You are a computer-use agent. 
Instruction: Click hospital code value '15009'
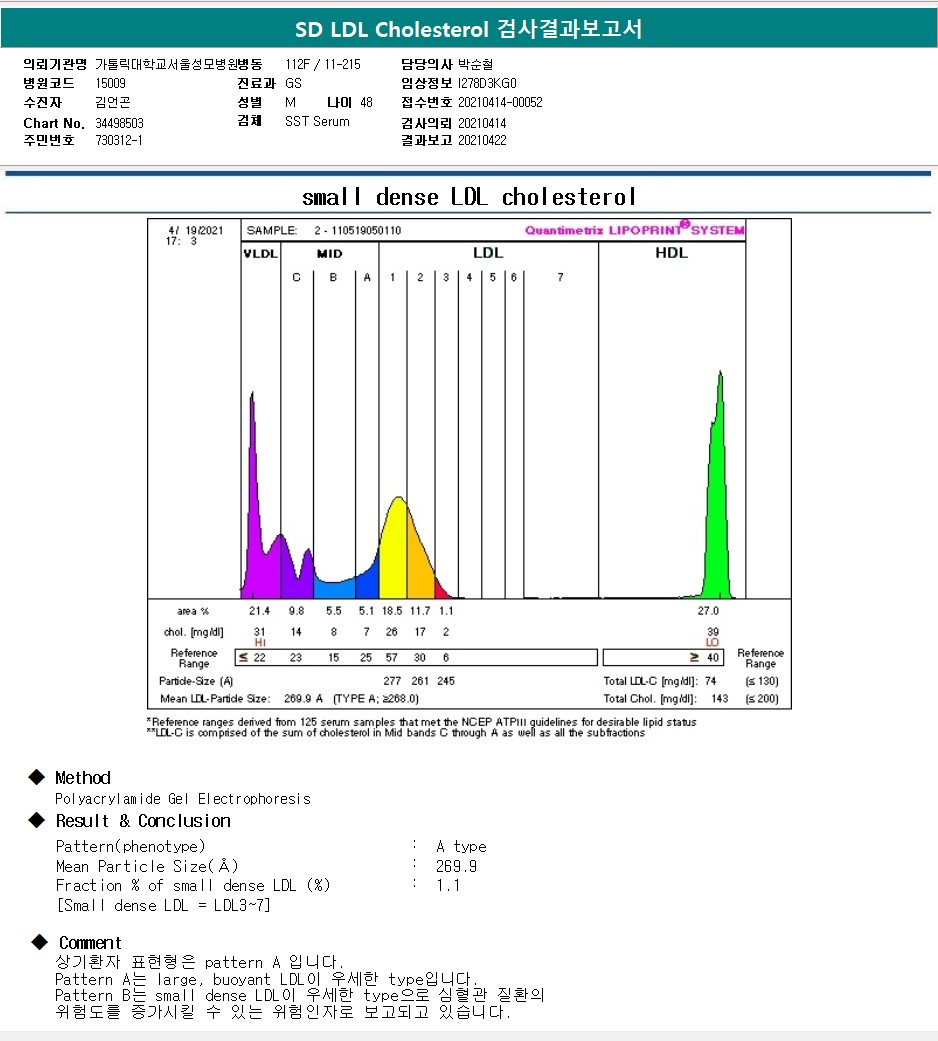(x=110, y=83)
